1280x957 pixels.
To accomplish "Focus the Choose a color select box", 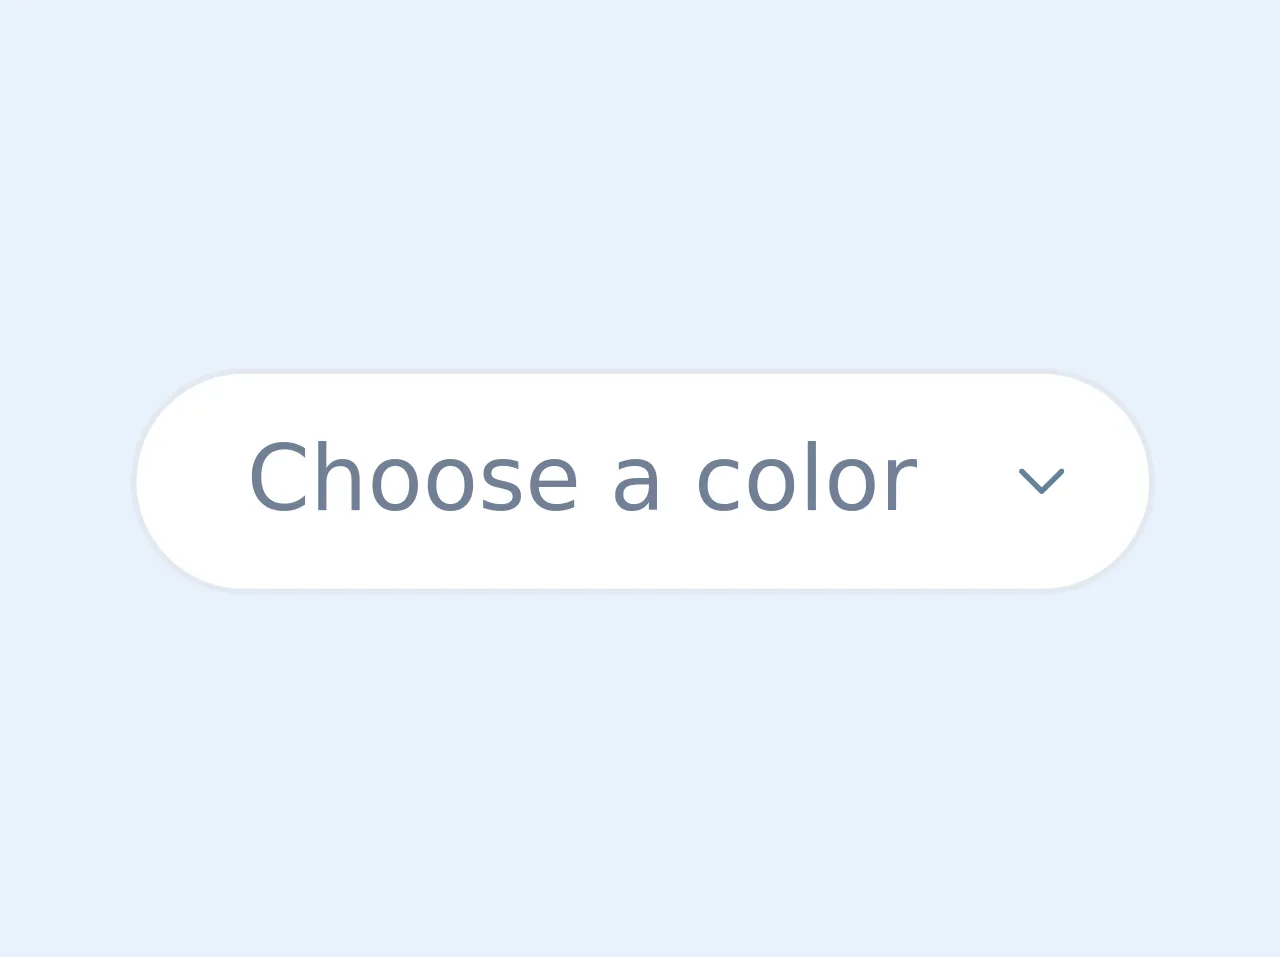I will coord(642,481).
